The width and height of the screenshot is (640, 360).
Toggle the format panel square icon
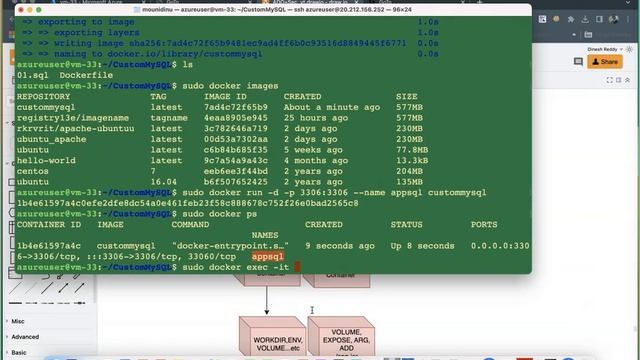coord(618,80)
